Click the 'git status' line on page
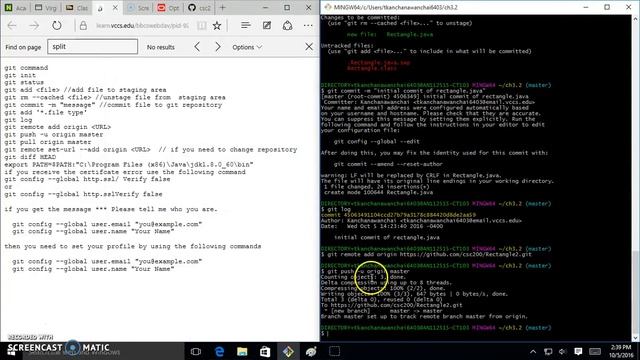Screen dimensions: 640x360 point(24,82)
